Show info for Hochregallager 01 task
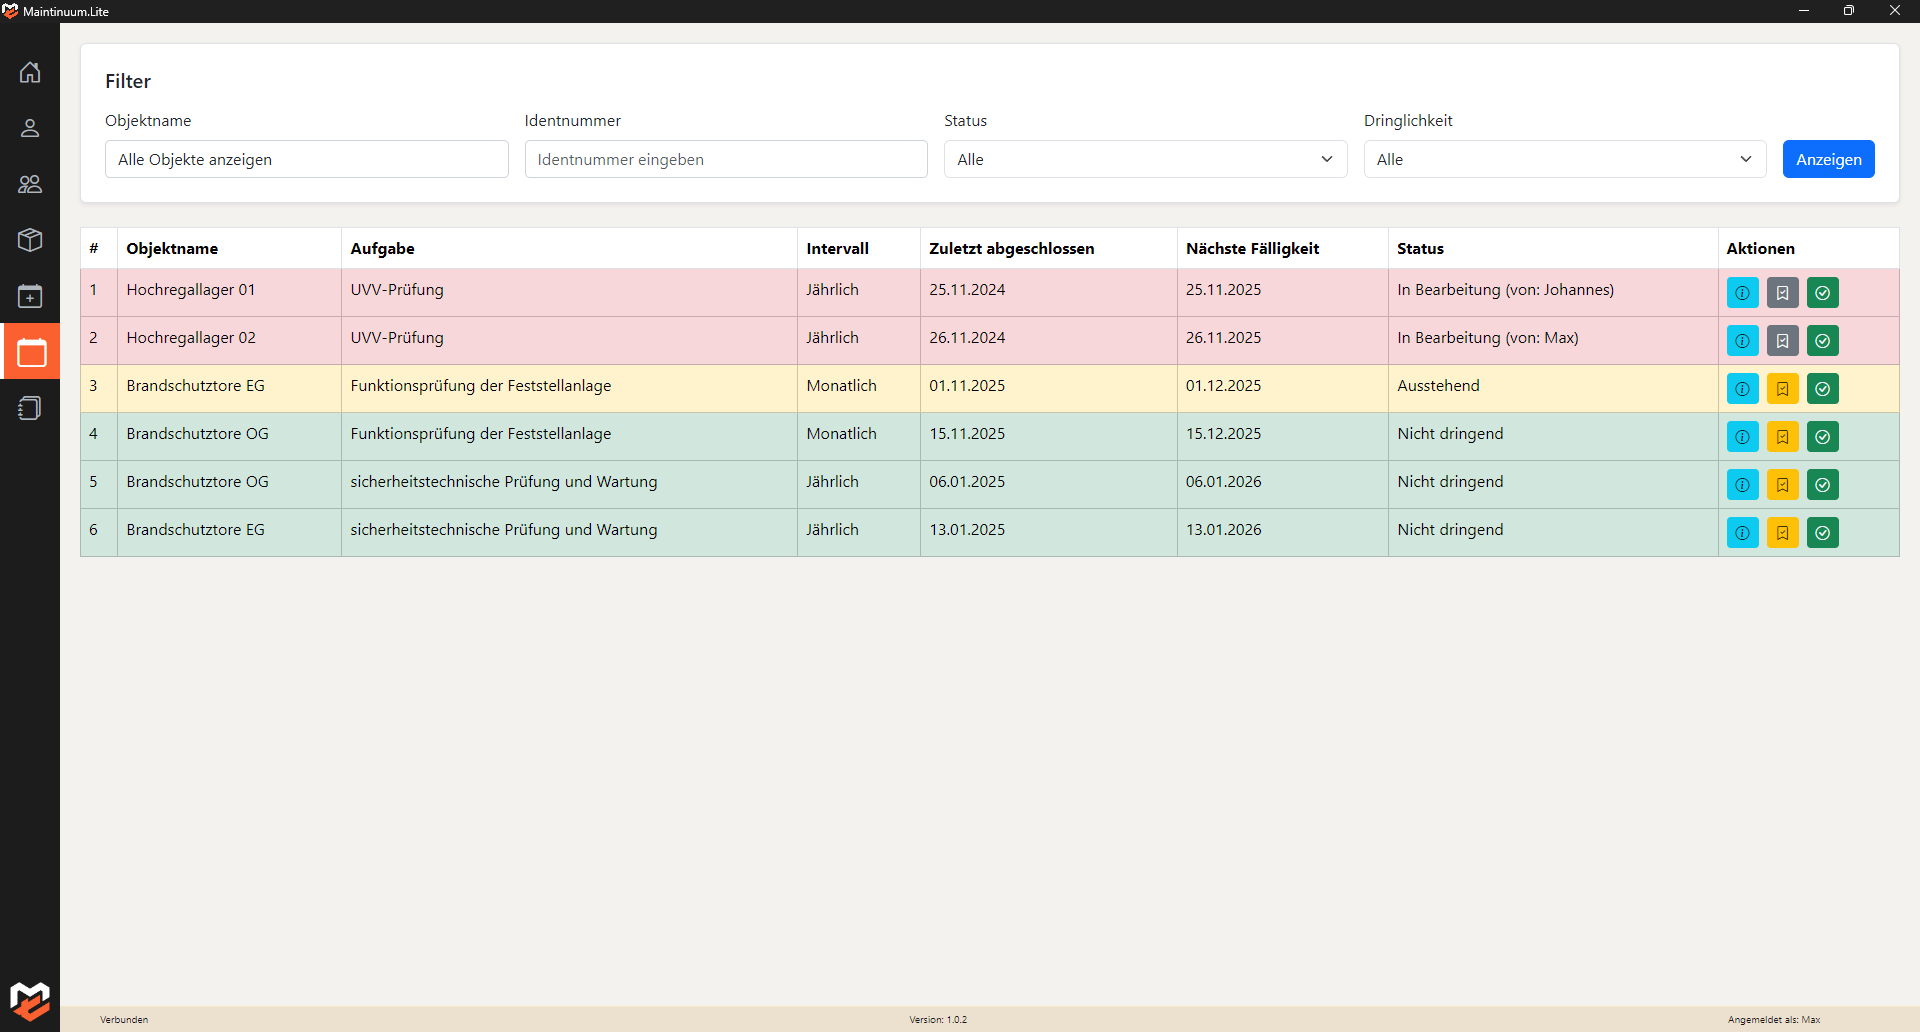The height and width of the screenshot is (1032, 1920). (1742, 293)
